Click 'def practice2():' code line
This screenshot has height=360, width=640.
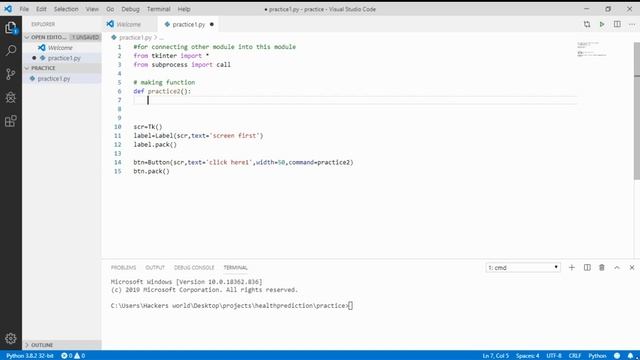click(162, 91)
